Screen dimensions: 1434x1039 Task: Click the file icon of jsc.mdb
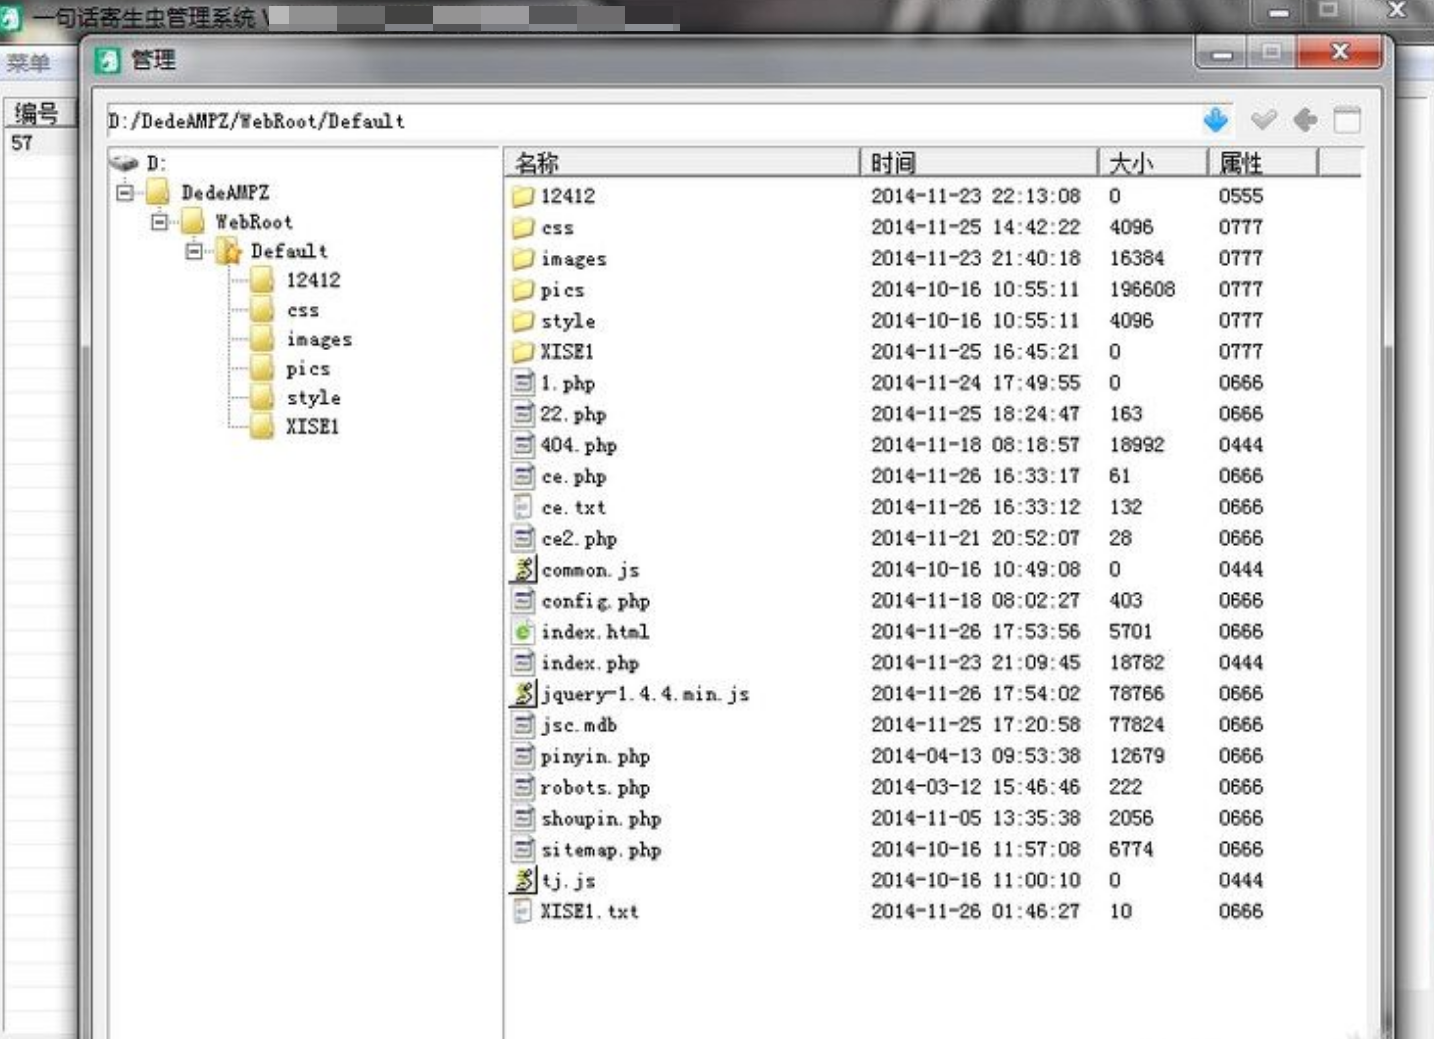point(523,724)
